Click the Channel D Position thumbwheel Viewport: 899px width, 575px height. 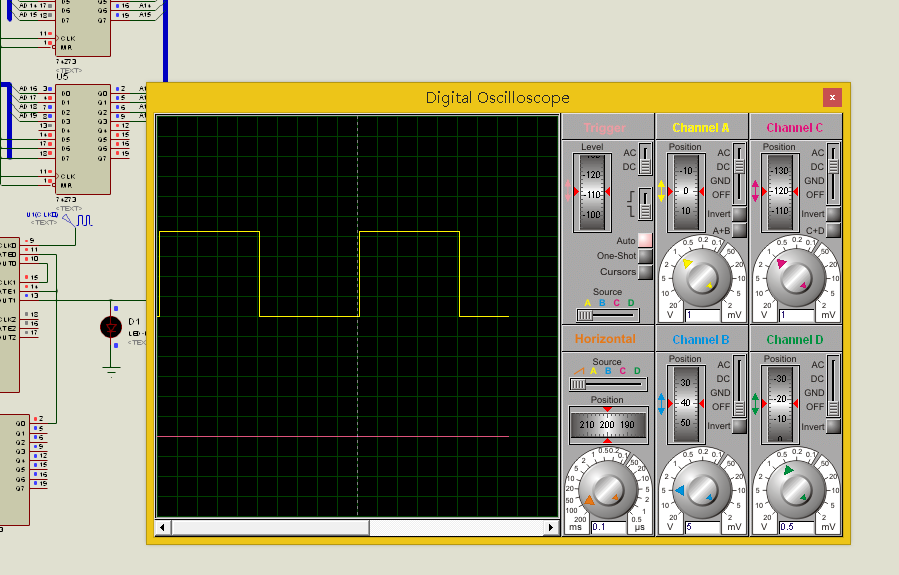(780, 404)
